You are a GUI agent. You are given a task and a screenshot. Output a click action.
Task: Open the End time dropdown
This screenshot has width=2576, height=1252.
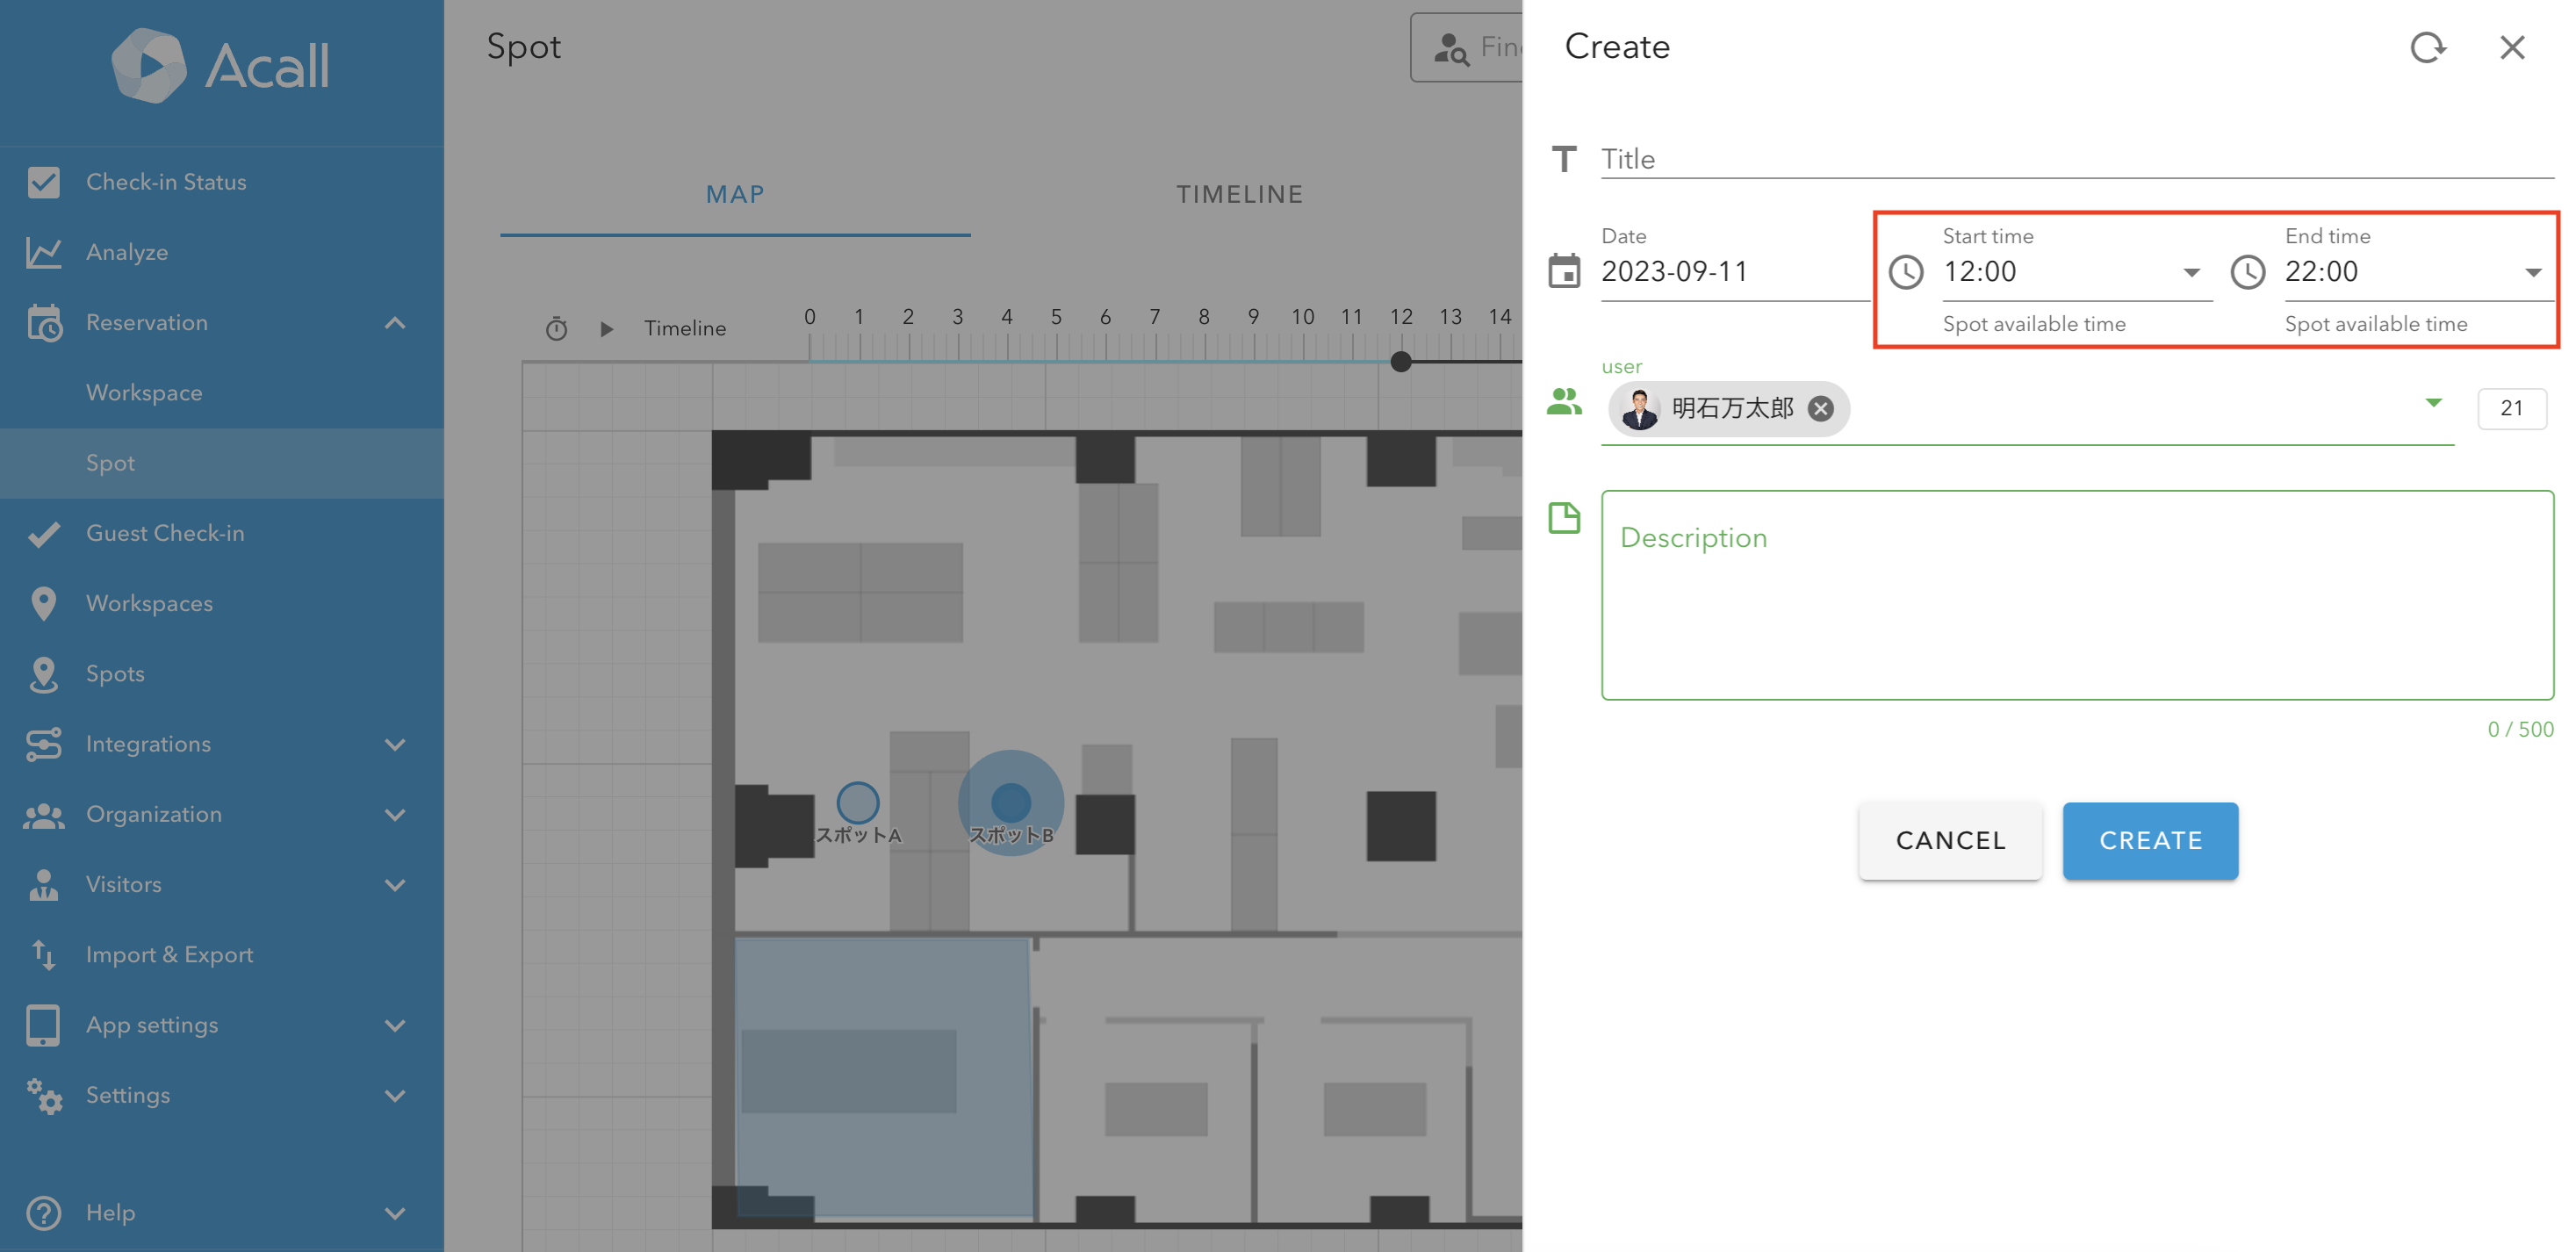pyautogui.click(x=2533, y=273)
